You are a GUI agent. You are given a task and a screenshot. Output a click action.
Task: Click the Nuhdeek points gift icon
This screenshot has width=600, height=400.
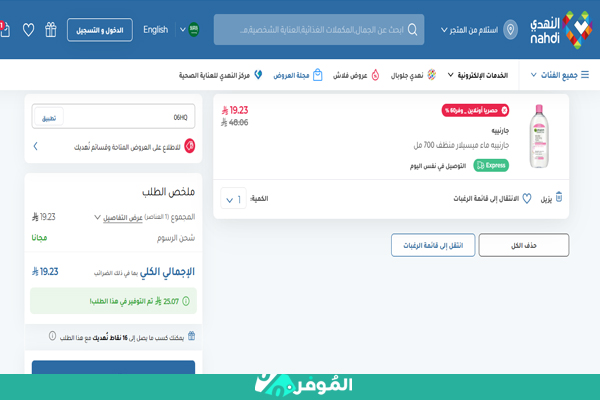point(191,336)
